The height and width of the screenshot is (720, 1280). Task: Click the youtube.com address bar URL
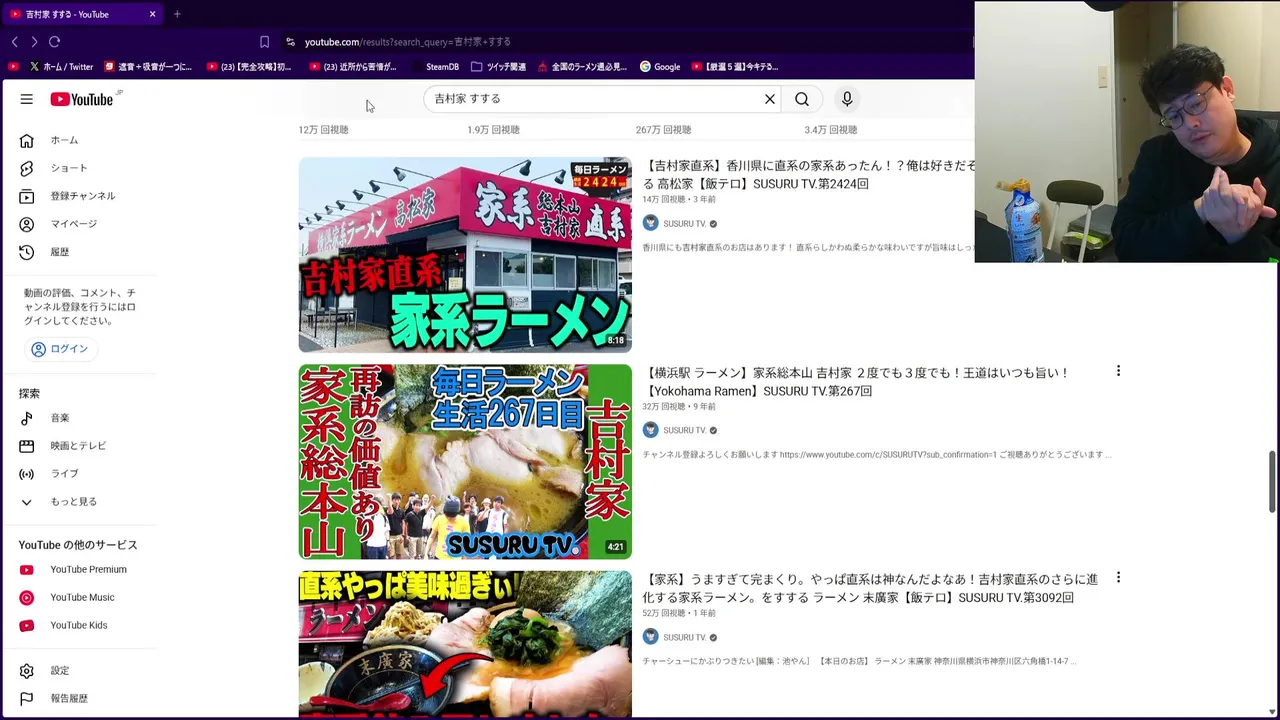(x=407, y=42)
